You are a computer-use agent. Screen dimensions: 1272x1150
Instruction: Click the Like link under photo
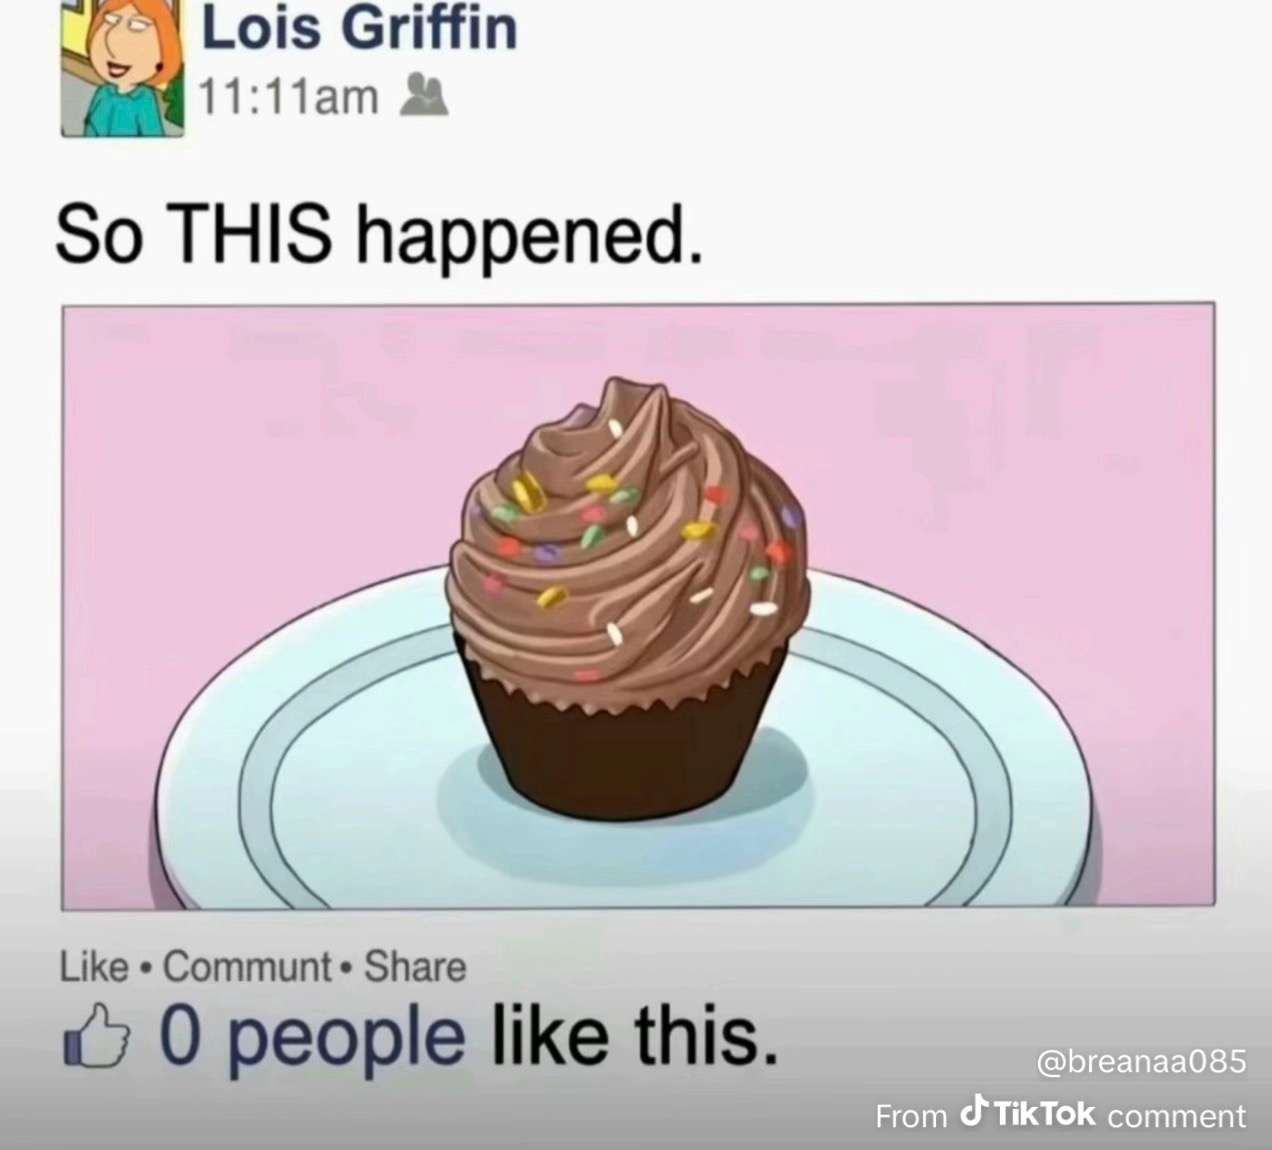point(95,967)
